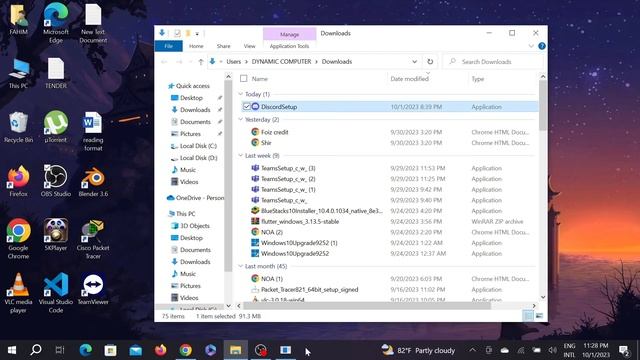Show hidden system tray icons chevron
The width and height of the screenshot is (640, 360).
coord(472,350)
